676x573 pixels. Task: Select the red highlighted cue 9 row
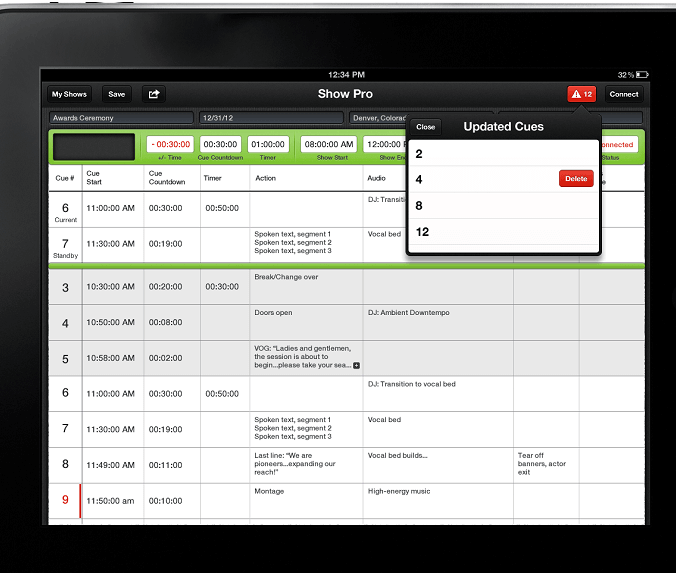tap(347, 501)
